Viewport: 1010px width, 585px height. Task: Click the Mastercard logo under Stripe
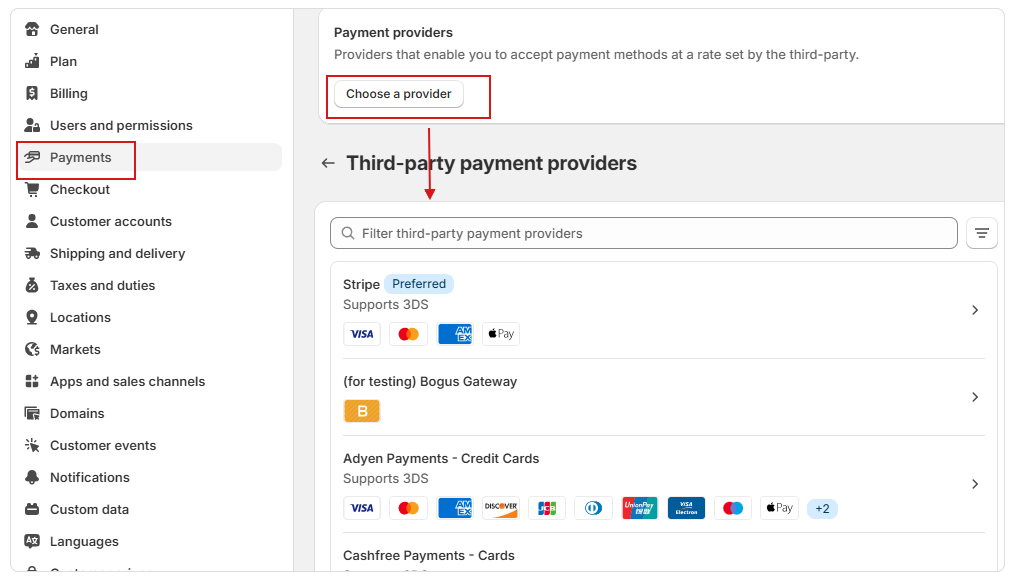pos(408,334)
